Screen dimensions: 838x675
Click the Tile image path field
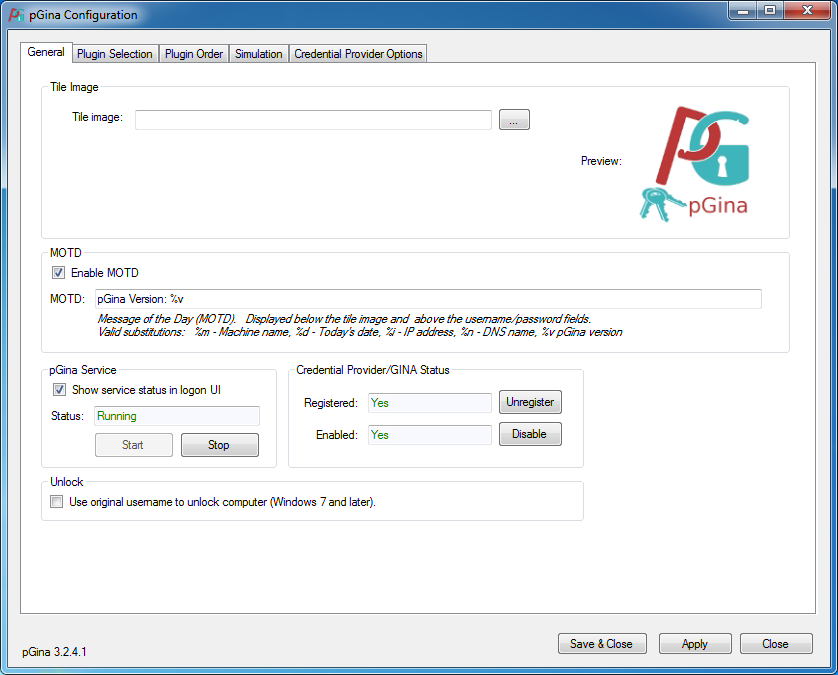313,120
